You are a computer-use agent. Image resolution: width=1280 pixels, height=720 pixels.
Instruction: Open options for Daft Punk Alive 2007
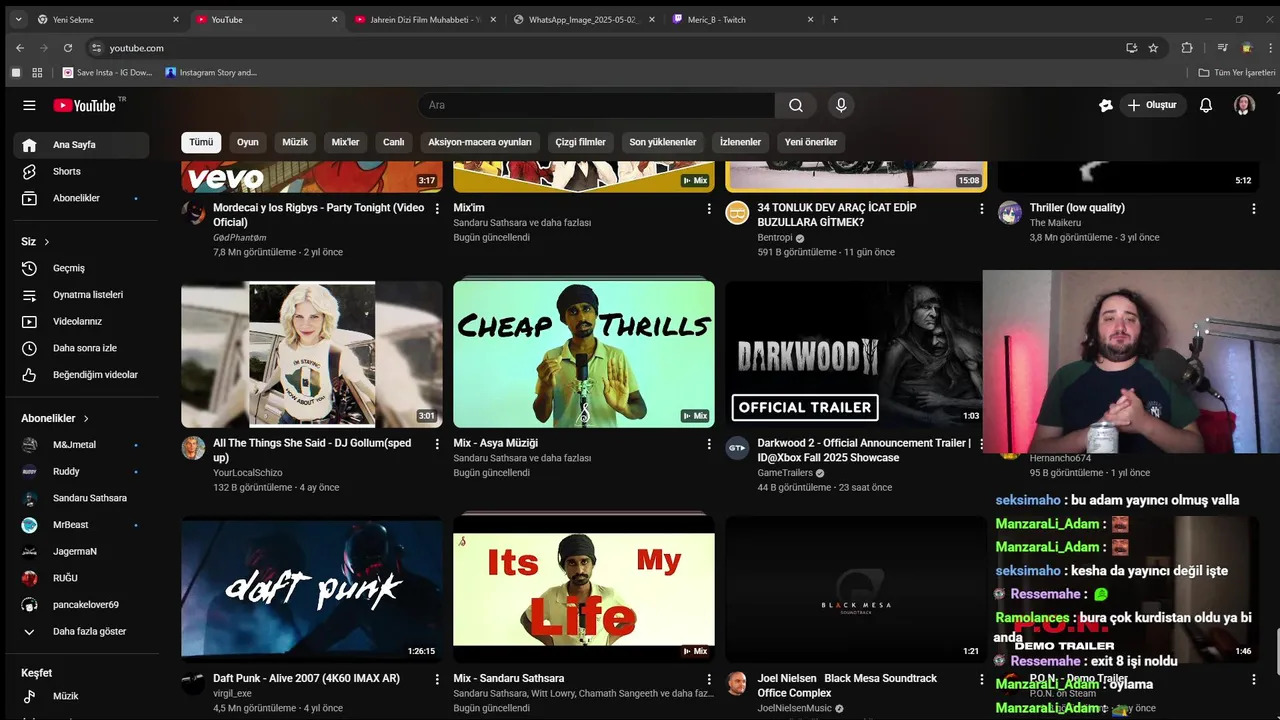tap(437, 679)
